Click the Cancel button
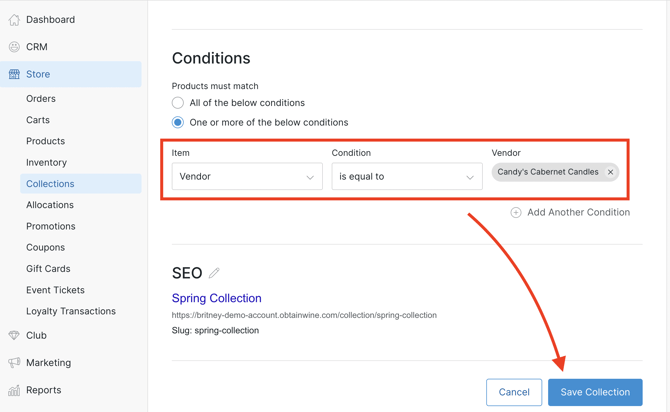 514,392
